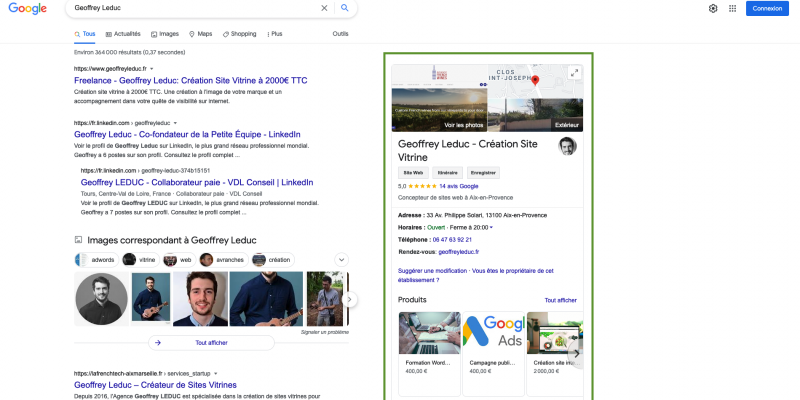Viewport: 800px width, 400px height.
Task: Open the black-and-white round portrait image
Action: (x=102, y=299)
